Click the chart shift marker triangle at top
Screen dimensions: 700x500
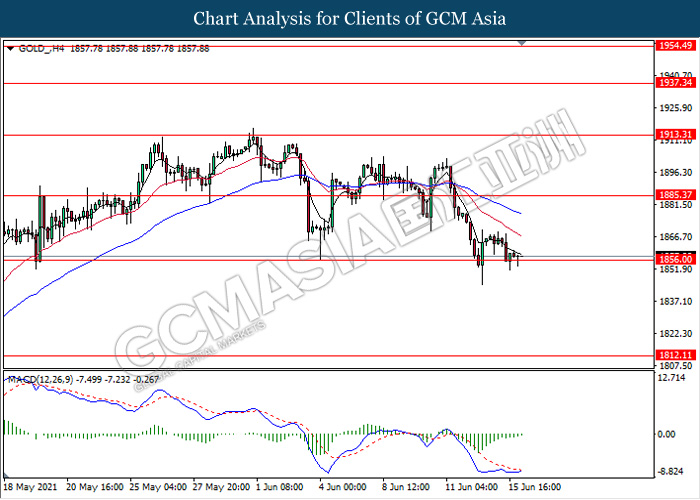521,43
